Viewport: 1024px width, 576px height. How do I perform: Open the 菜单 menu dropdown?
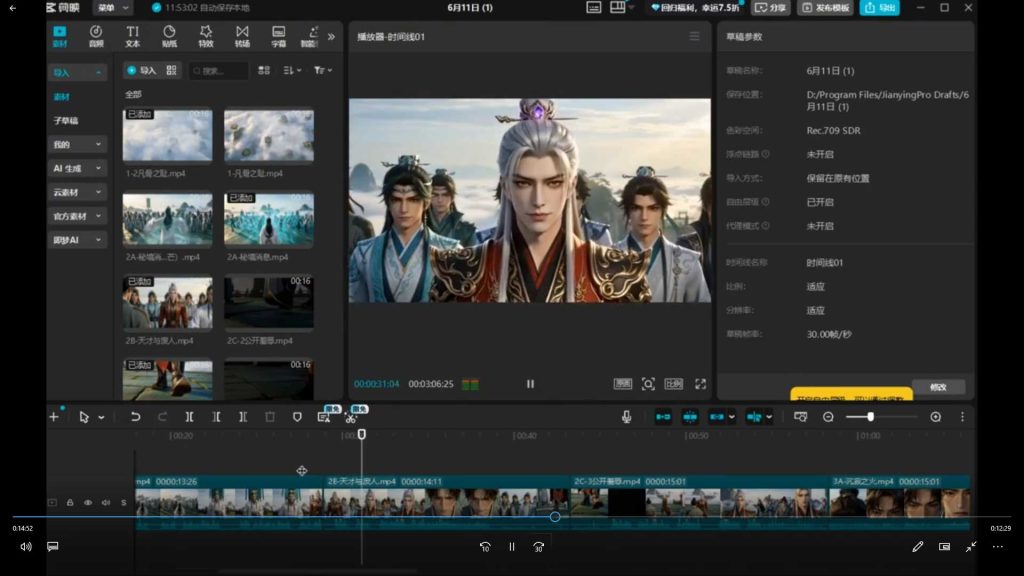[x=113, y=8]
